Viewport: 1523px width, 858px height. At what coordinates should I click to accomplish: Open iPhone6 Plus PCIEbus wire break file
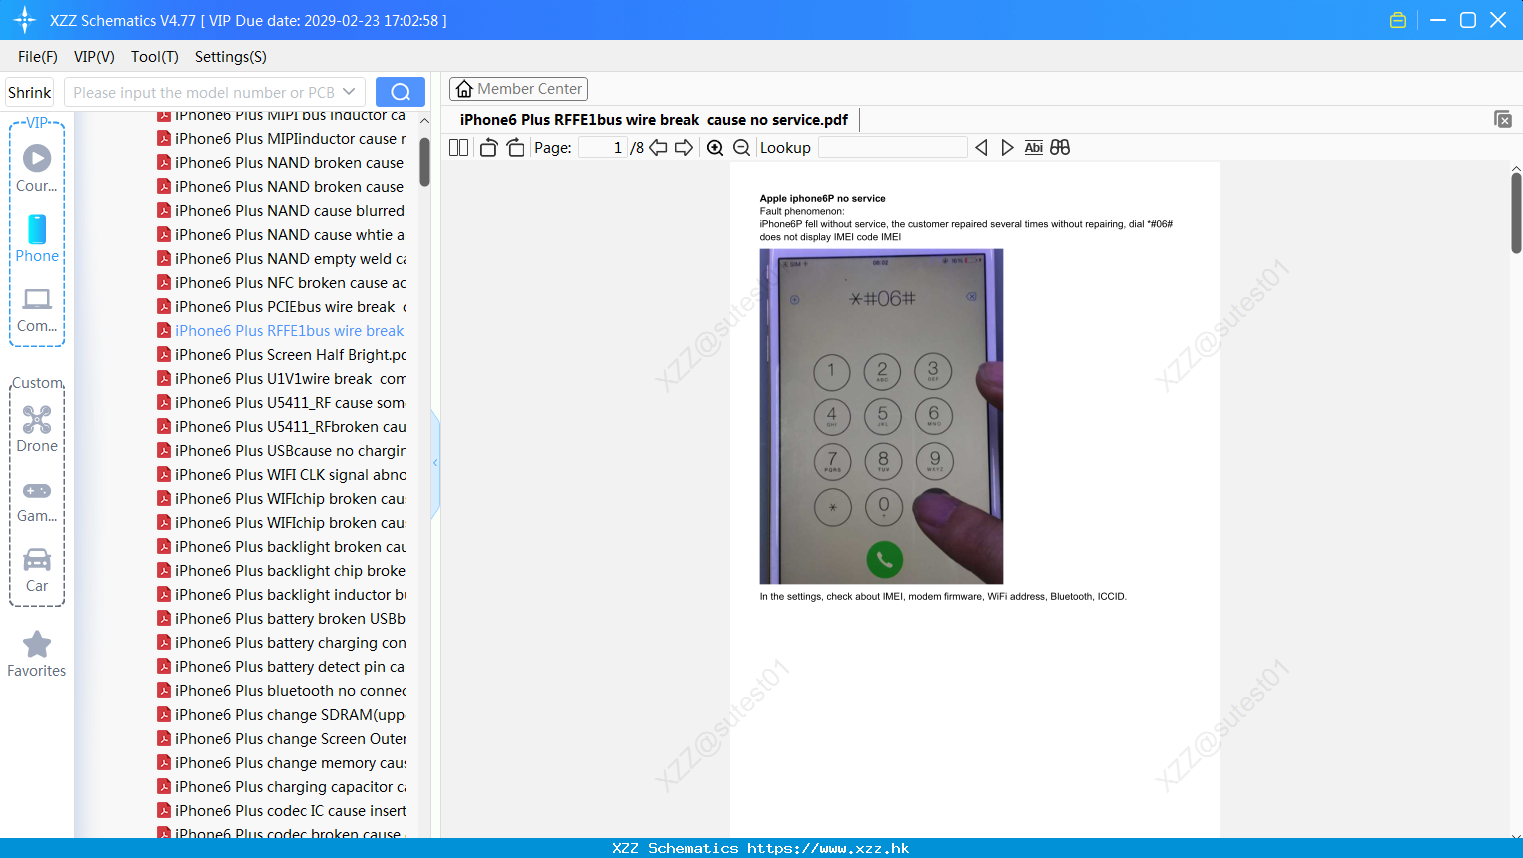281,307
